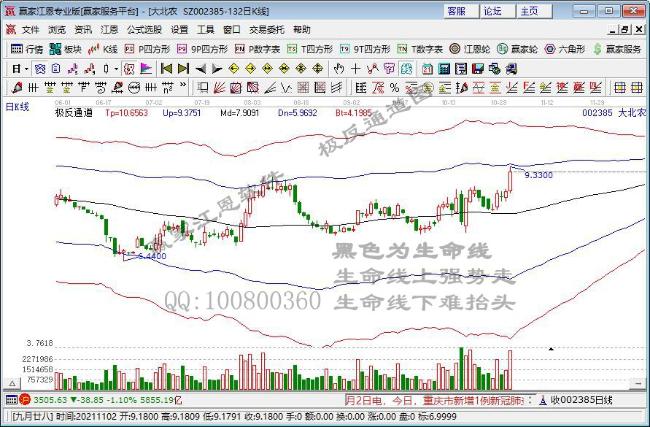
Task: Activate the crosshair cursor tool
Action: [355, 69]
